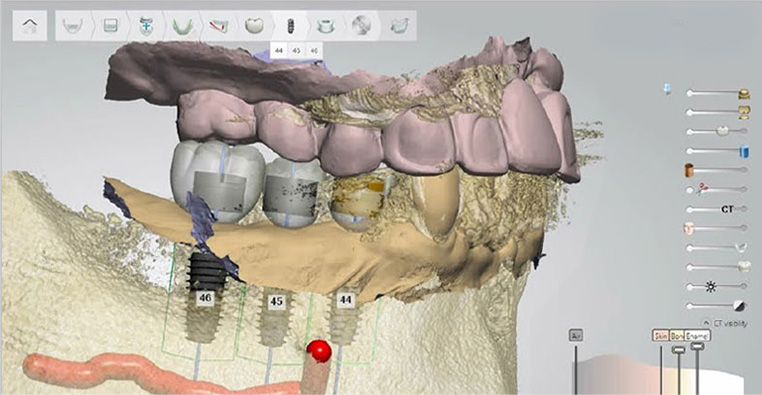Click the Enamel threshold label
This screenshot has height=395, width=762.
tap(697, 335)
